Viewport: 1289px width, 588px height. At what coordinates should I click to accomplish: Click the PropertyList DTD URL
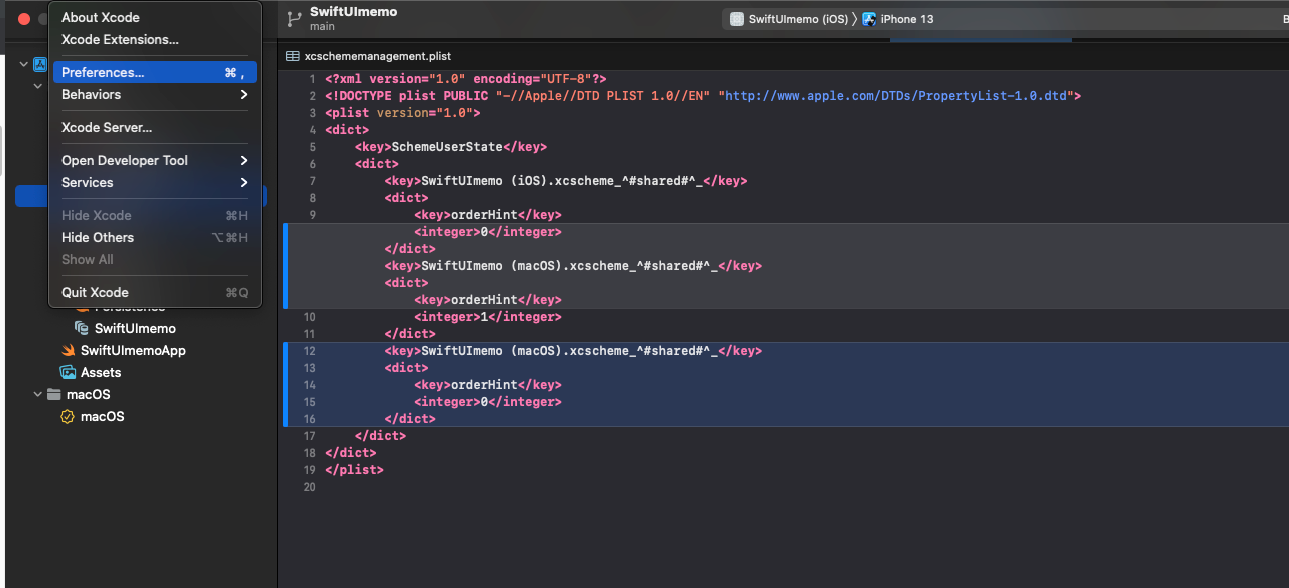click(895, 96)
